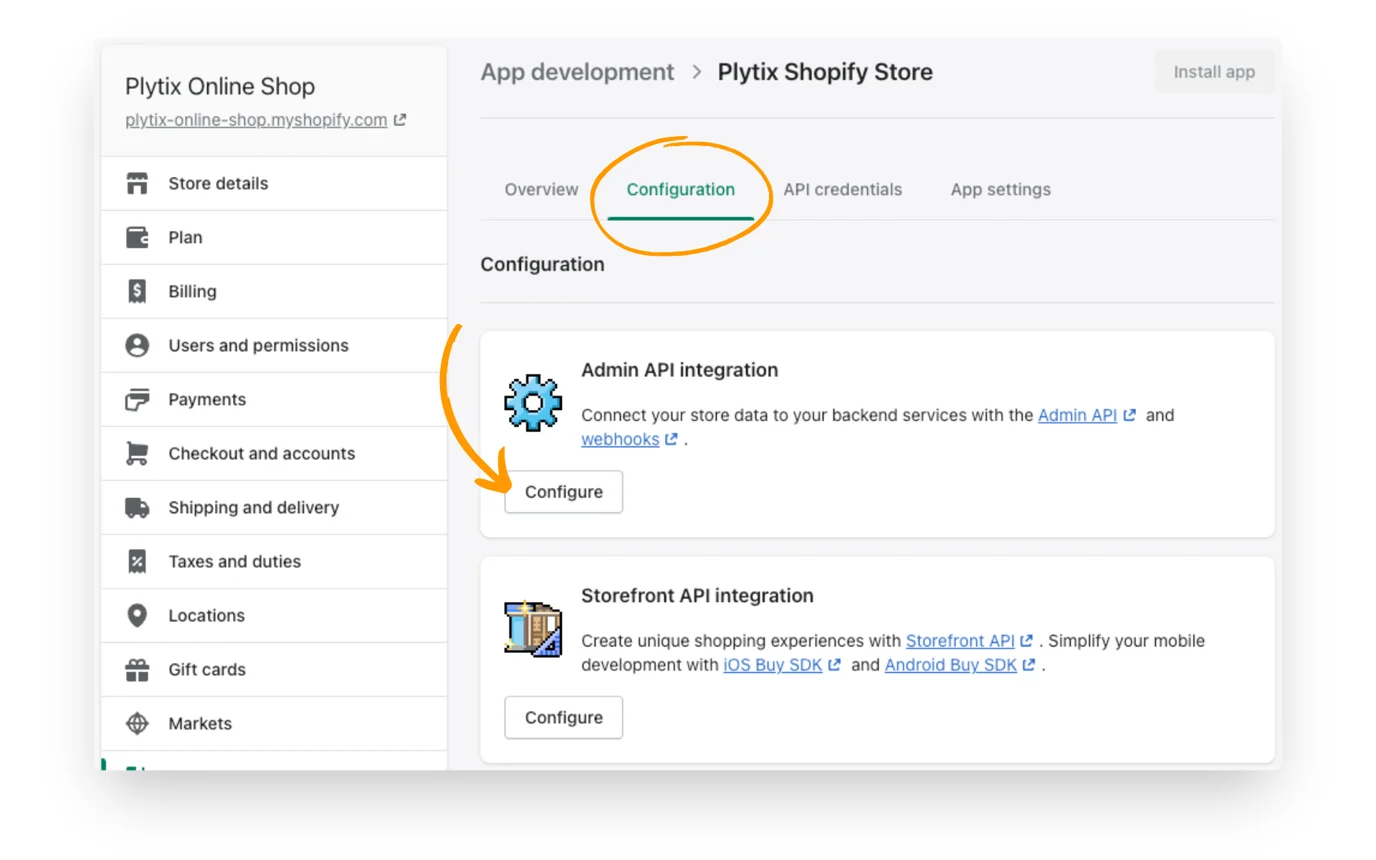1376x860 pixels.
Task: Switch to the Overview tab
Action: (x=540, y=189)
